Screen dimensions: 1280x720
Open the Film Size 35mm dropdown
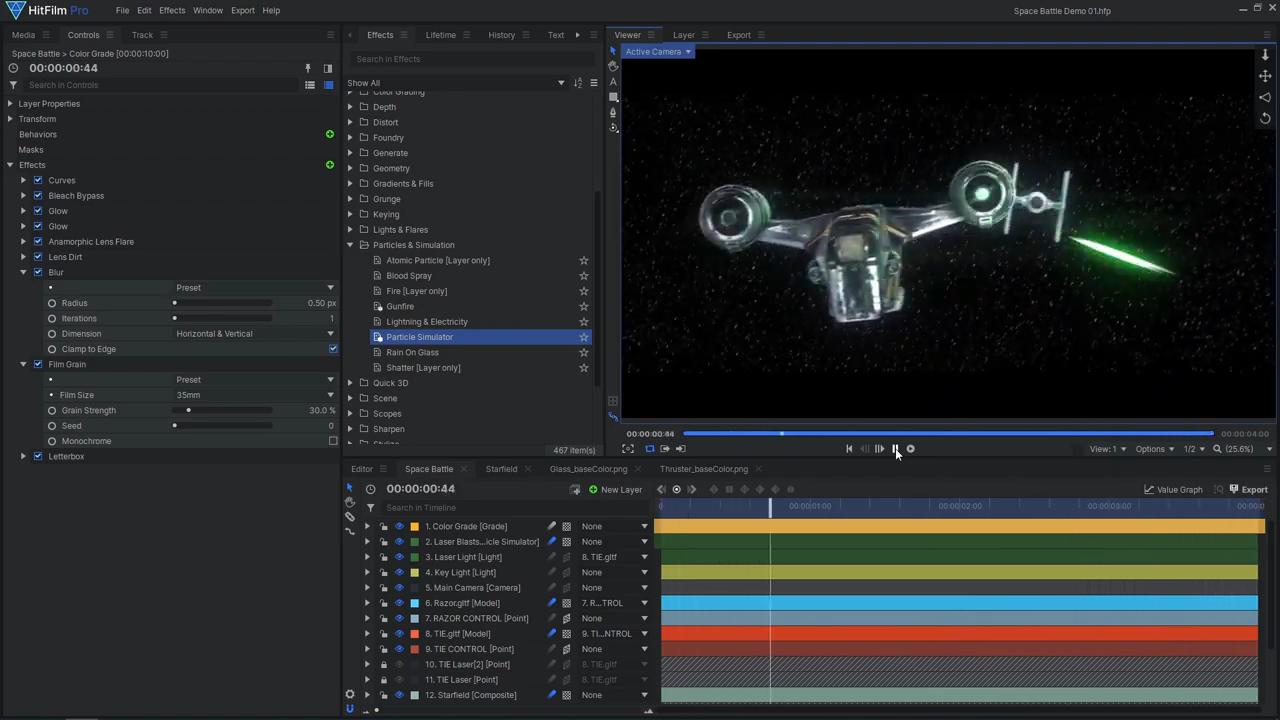255,395
